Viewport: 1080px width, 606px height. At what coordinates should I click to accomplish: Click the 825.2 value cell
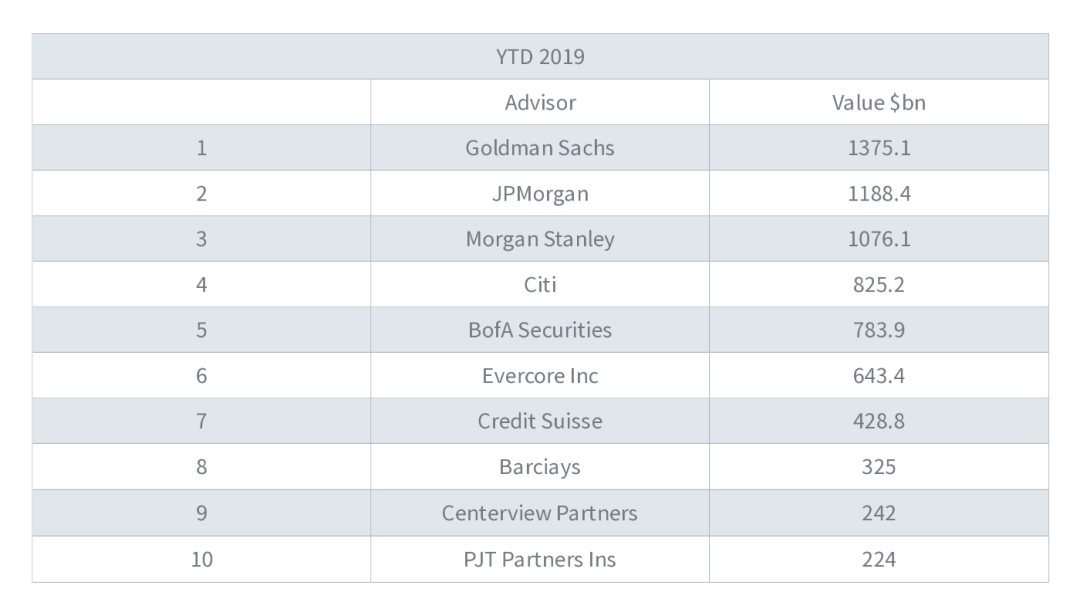click(x=878, y=285)
